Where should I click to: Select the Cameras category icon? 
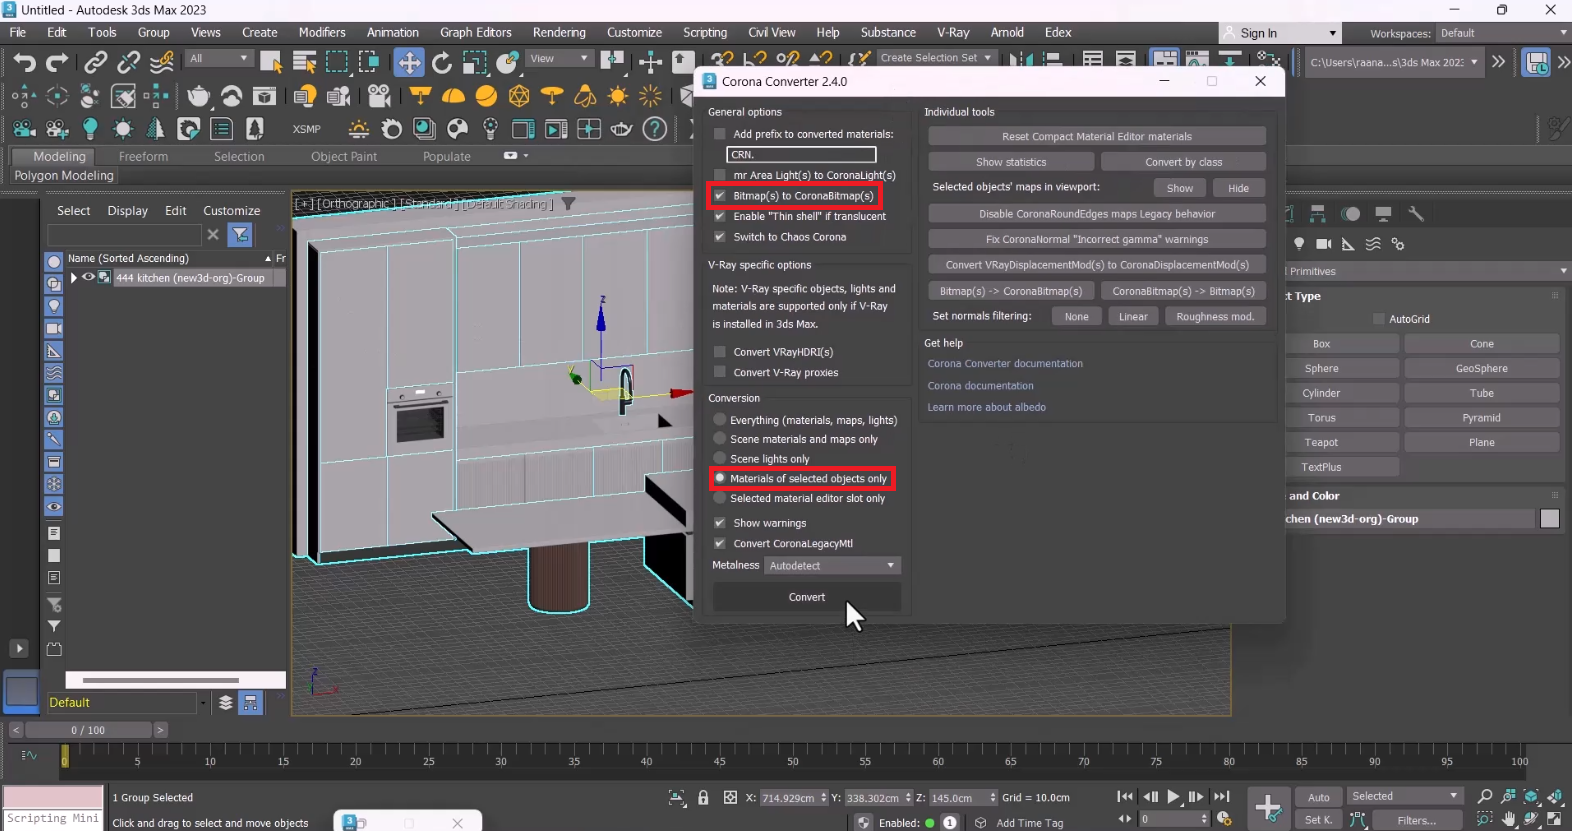point(1323,244)
